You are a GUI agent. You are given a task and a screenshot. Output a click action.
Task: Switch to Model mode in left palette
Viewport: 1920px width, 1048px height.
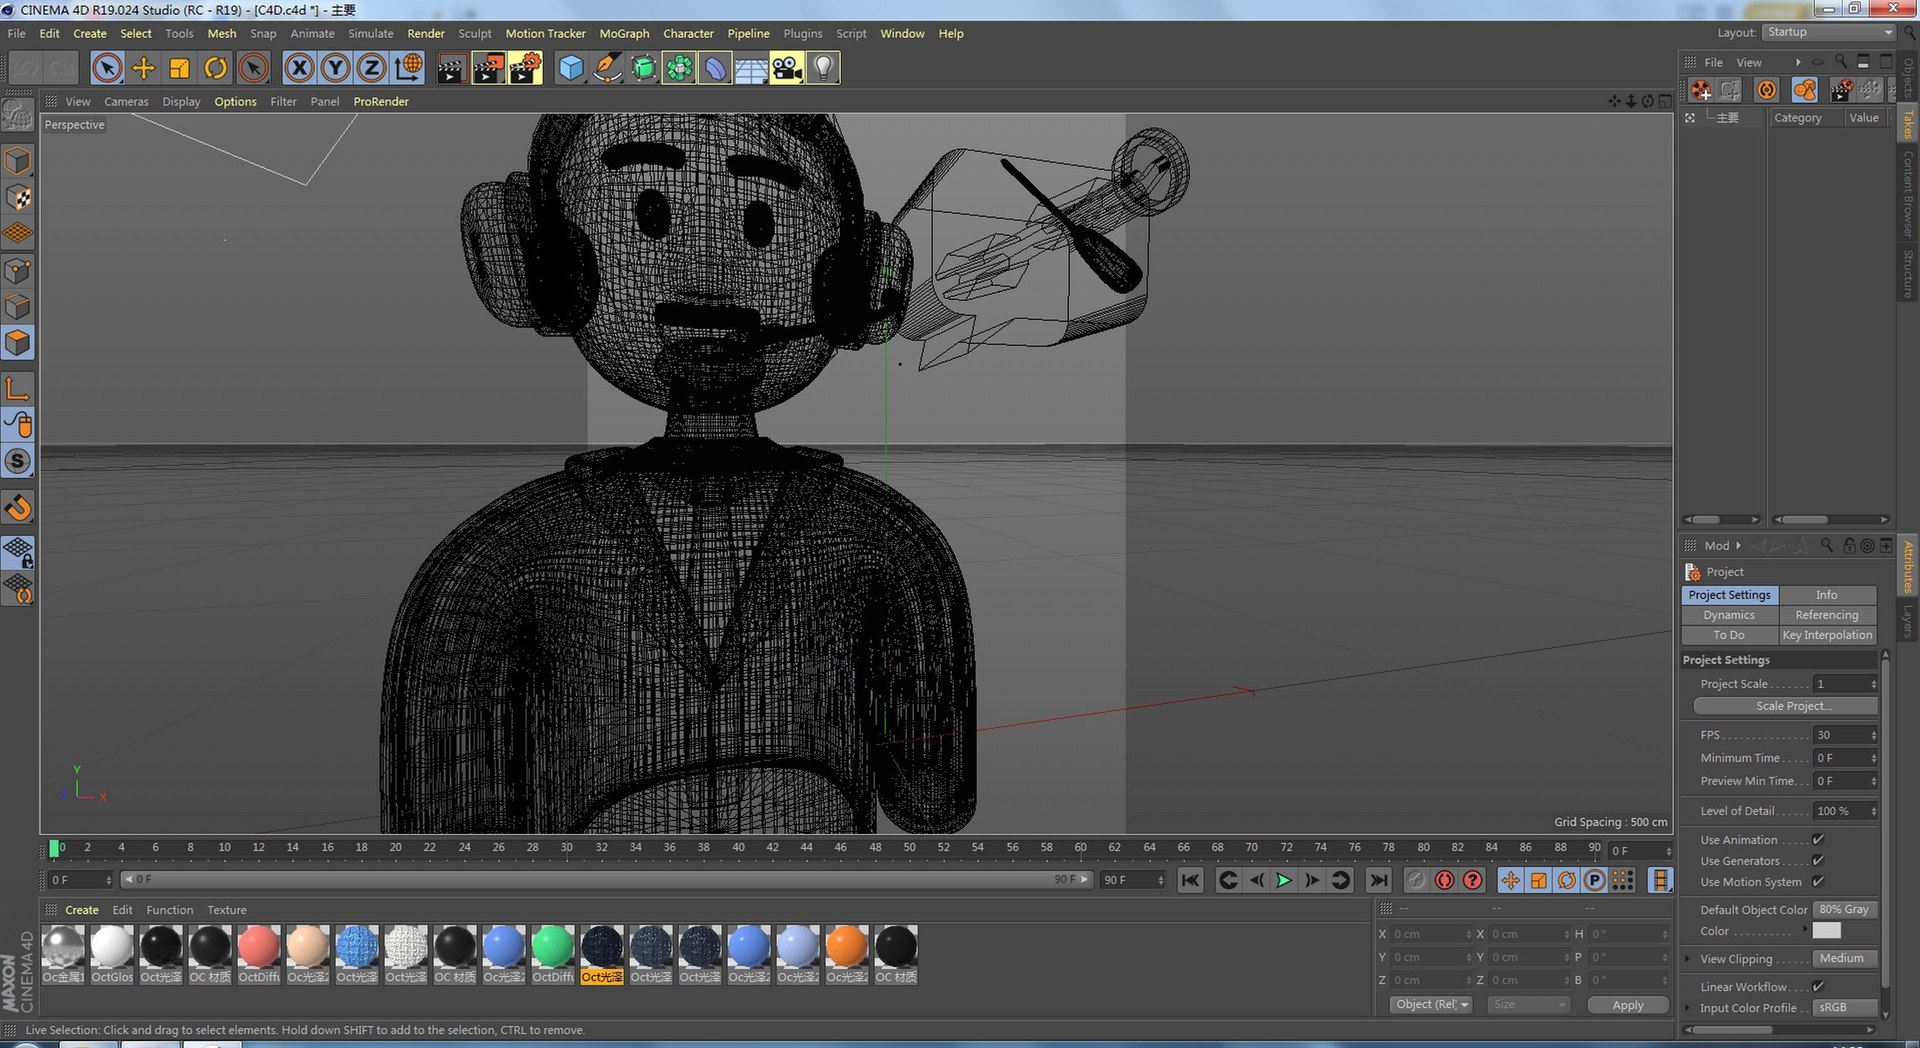coord(18,161)
